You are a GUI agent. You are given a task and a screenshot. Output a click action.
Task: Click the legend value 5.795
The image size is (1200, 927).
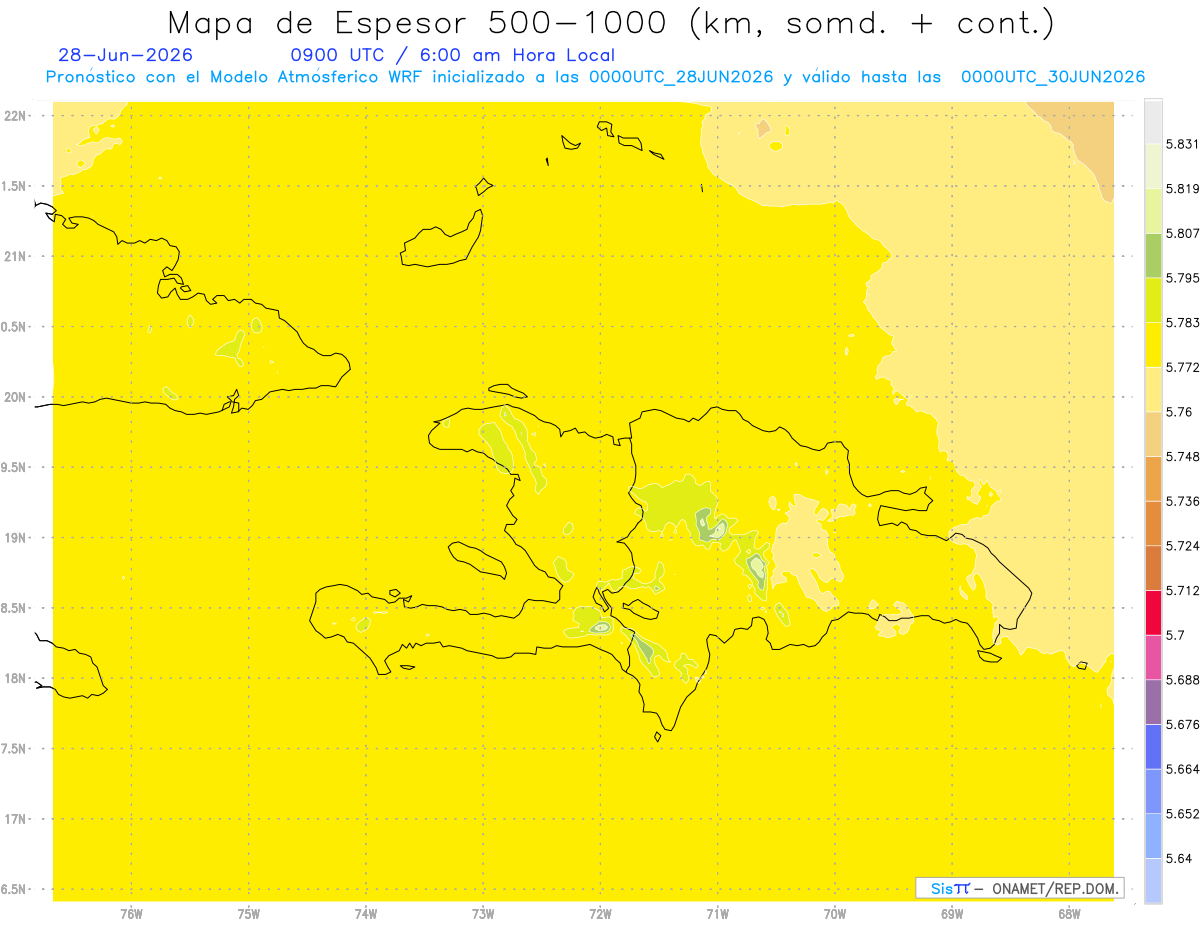[1182, 278]
